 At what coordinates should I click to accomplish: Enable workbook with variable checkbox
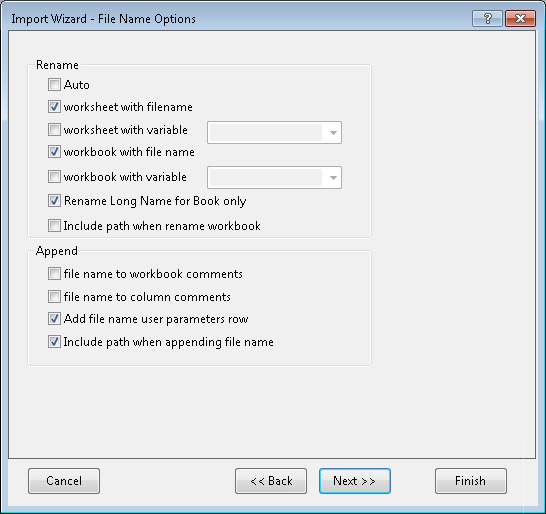click(x=54, y=177)
